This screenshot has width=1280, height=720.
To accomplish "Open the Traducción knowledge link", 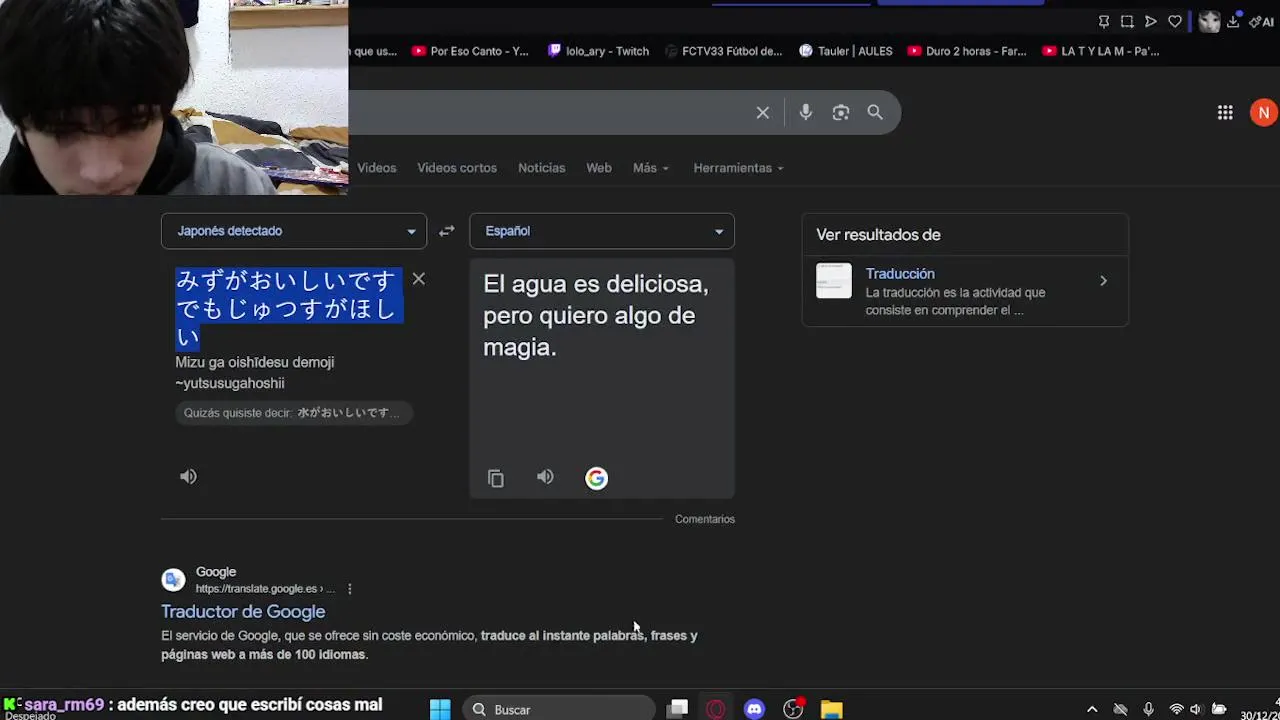I will 900,274.
